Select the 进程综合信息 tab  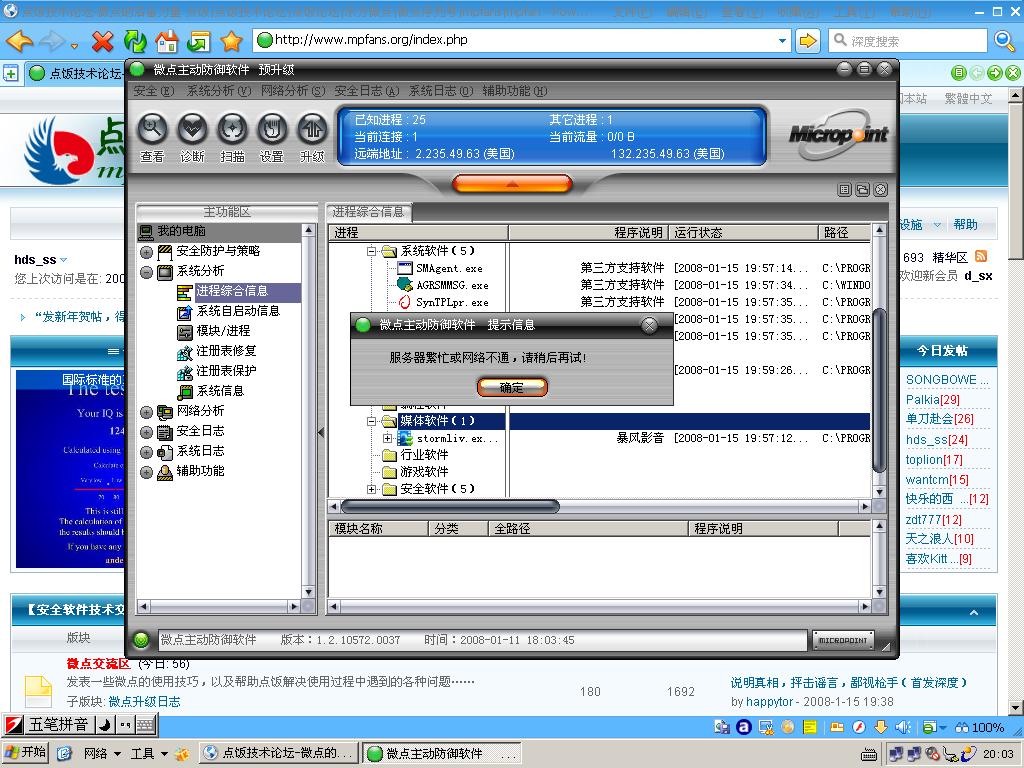point(368,212)
